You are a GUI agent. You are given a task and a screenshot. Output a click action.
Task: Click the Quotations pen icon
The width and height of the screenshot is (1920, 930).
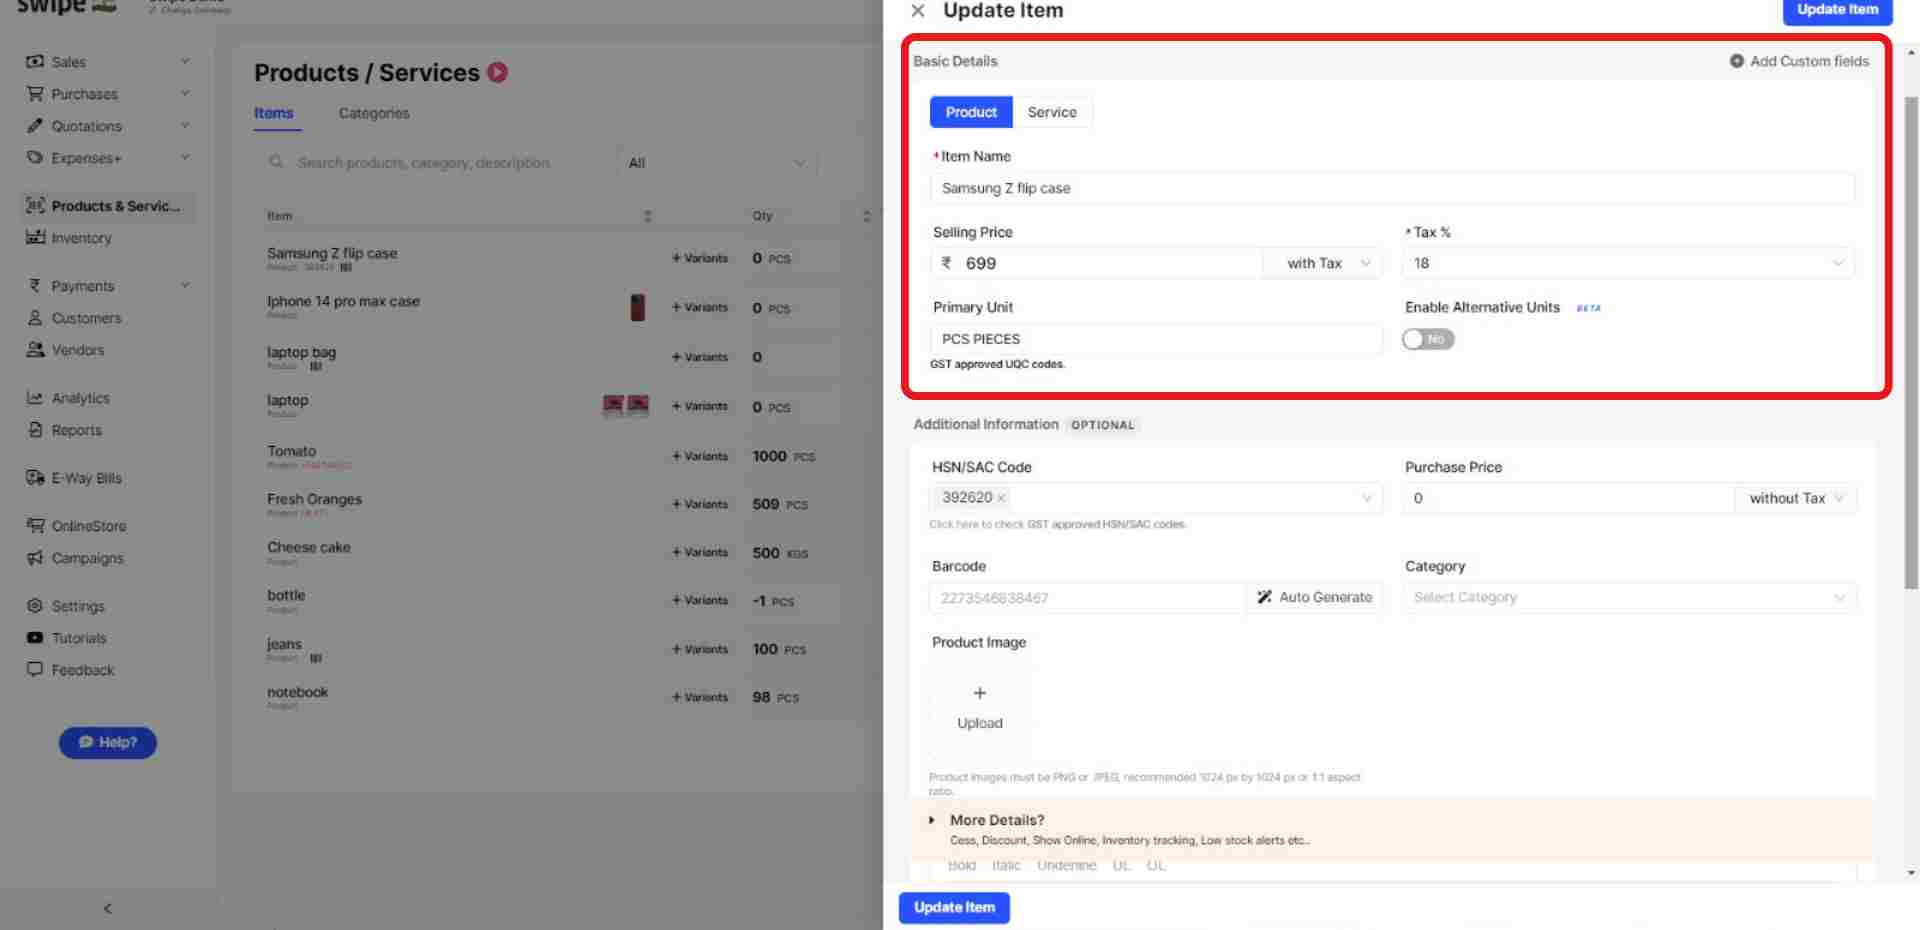35,126
